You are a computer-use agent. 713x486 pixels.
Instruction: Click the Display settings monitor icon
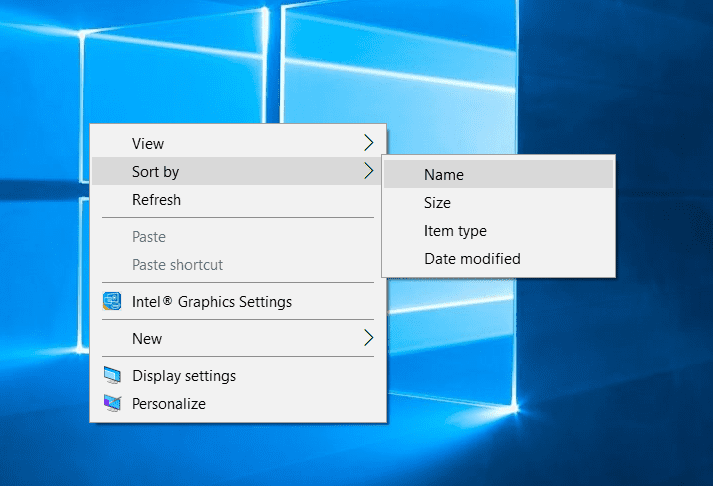click(x=112, y=376)
